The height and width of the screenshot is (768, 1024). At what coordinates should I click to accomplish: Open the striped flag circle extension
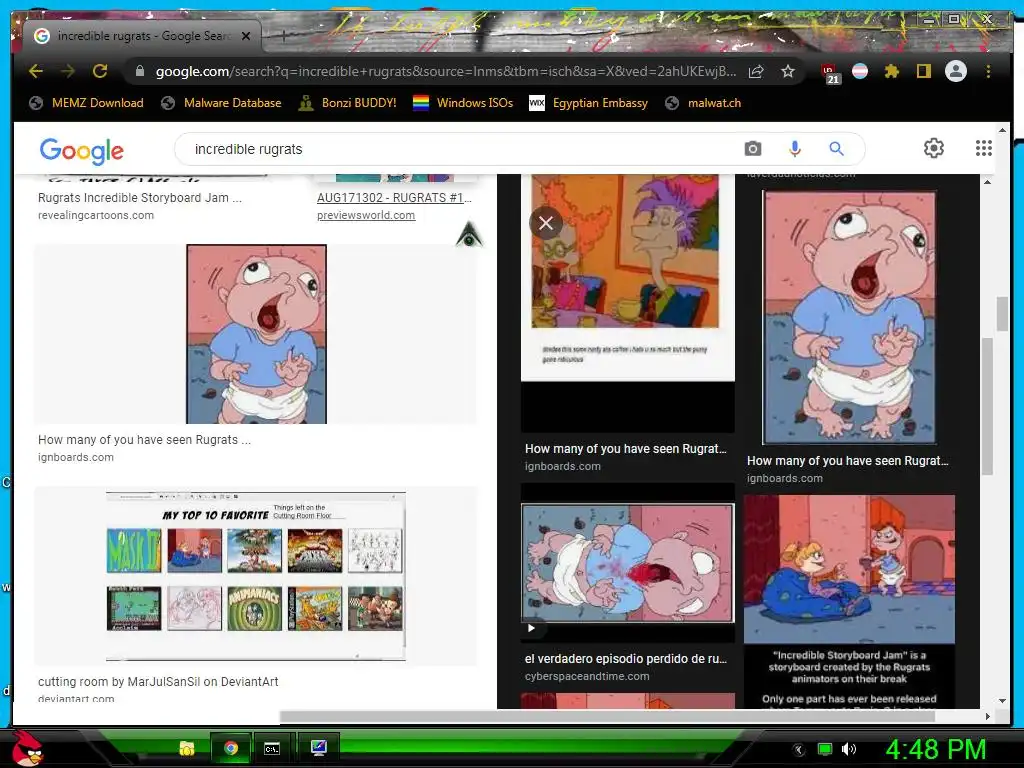tap(860, 71)
